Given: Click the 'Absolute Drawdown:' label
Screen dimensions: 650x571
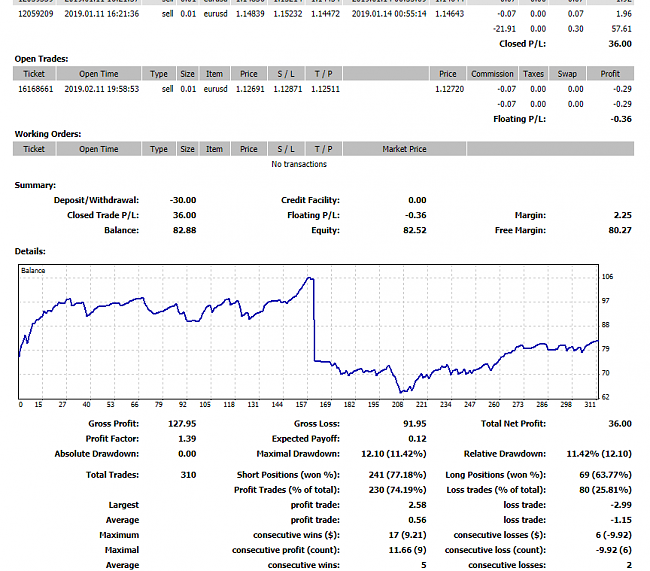Looking at the screenshot, I should tap(97, 454).
